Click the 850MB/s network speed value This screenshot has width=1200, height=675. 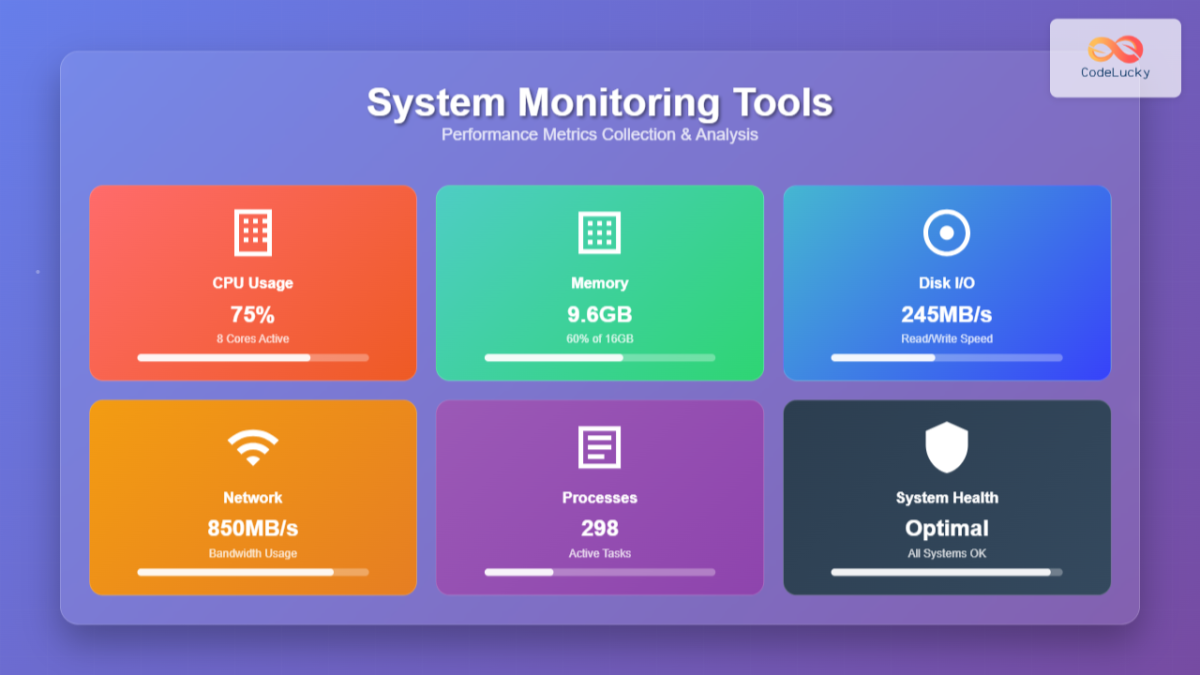point(253,528)
